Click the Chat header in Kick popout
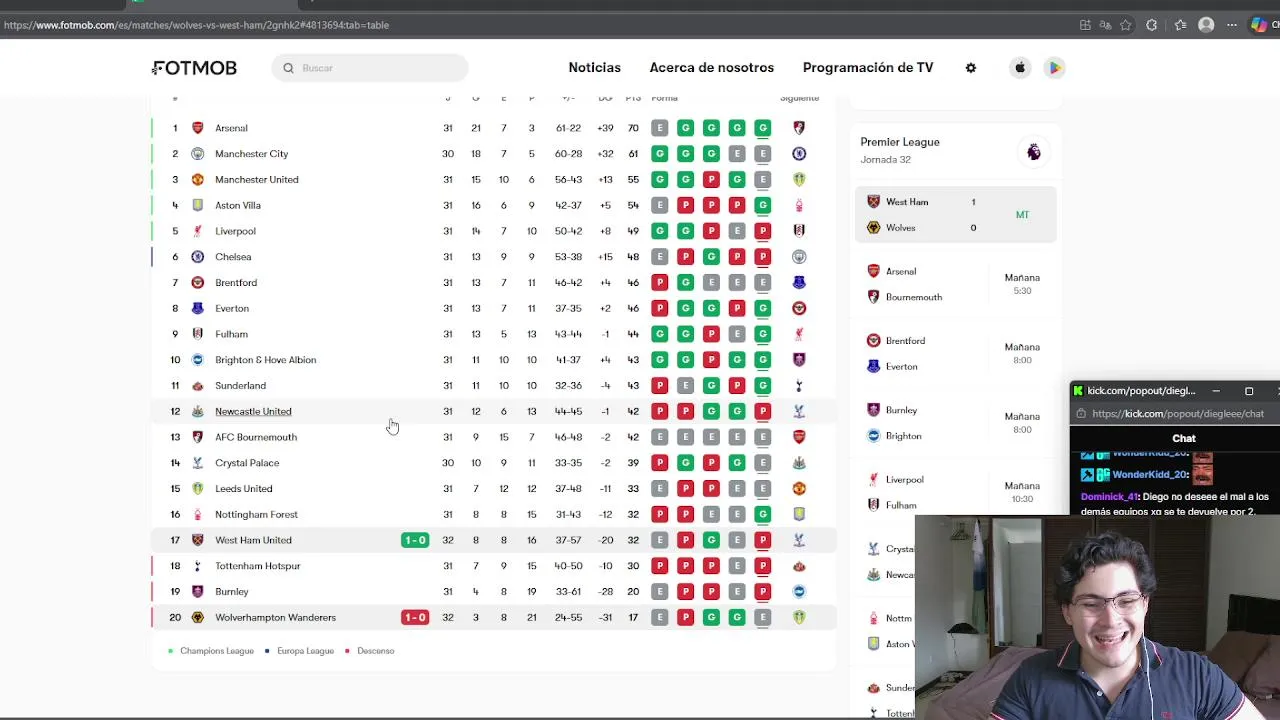Screen dimensions: 1280x720 click(1183, 438)
